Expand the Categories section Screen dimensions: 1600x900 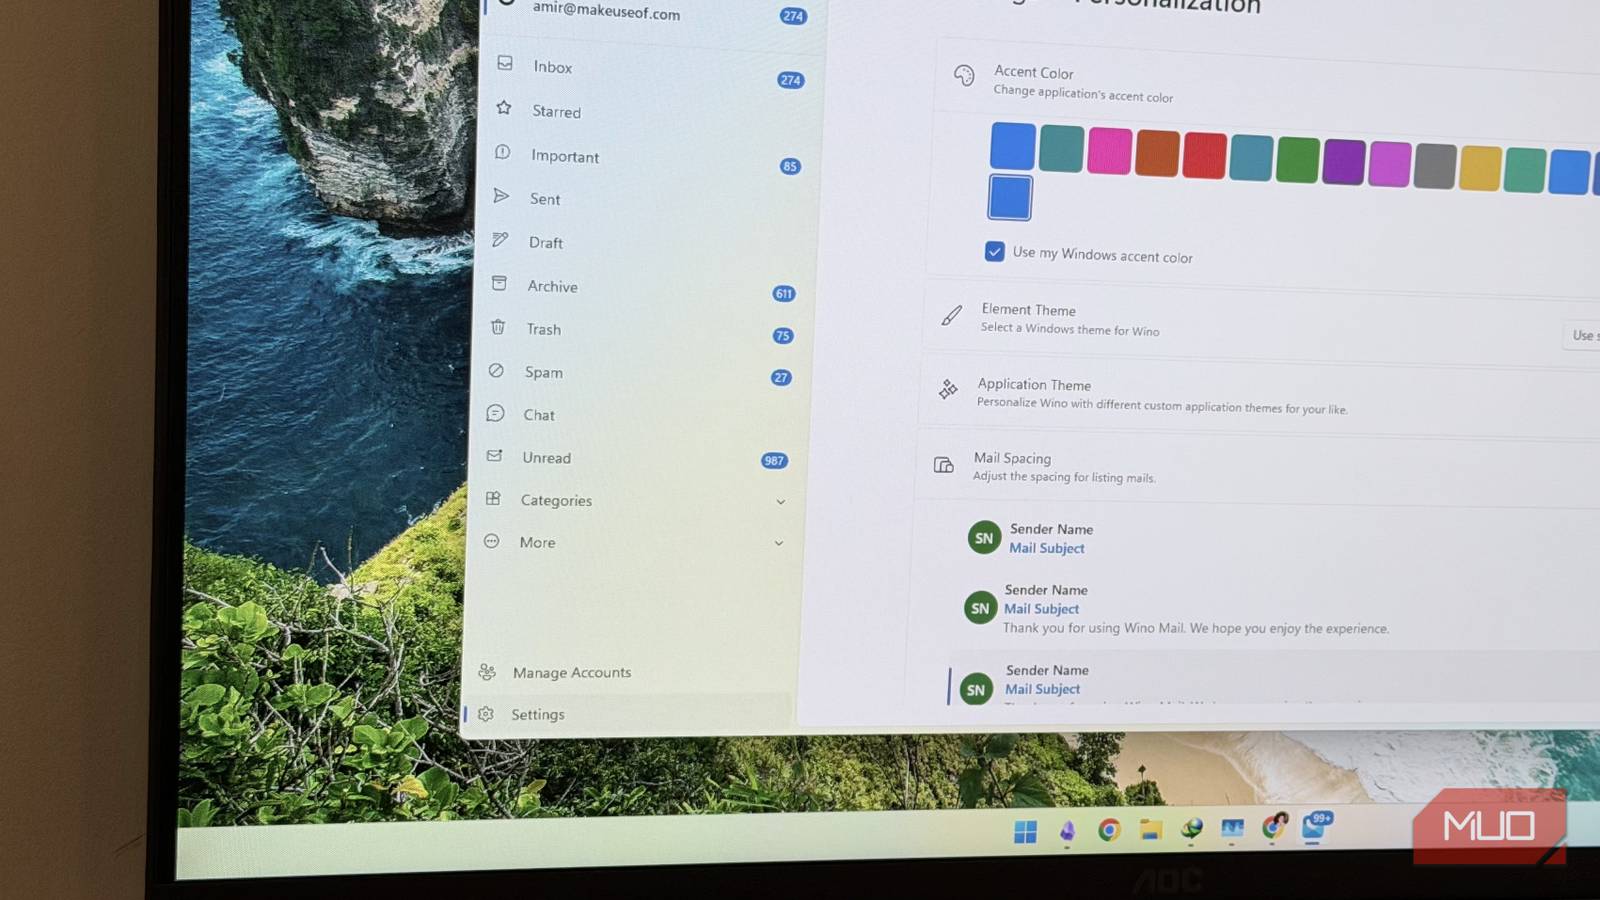tap(556, 500)
